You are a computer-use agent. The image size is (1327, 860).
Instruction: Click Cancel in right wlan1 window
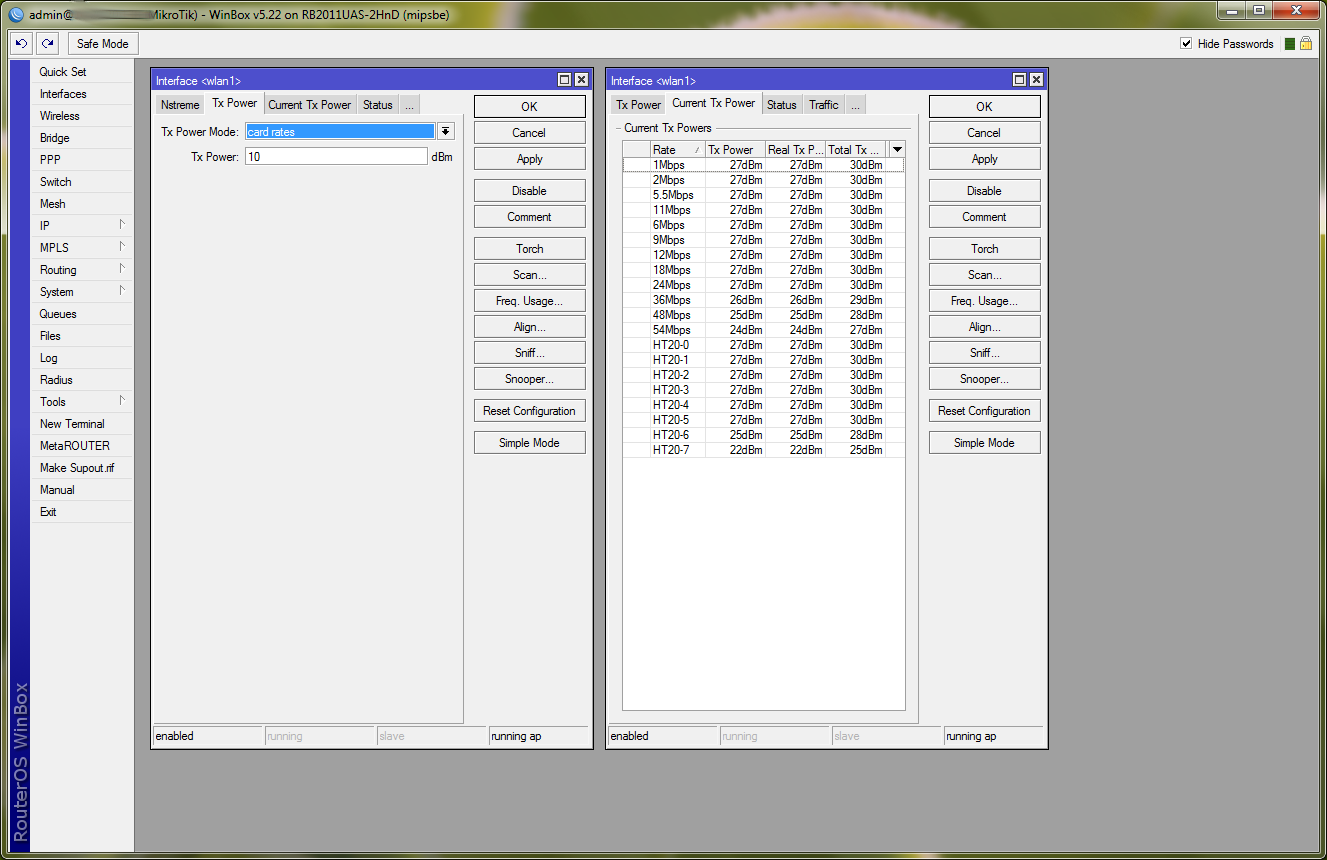(985, 133)
